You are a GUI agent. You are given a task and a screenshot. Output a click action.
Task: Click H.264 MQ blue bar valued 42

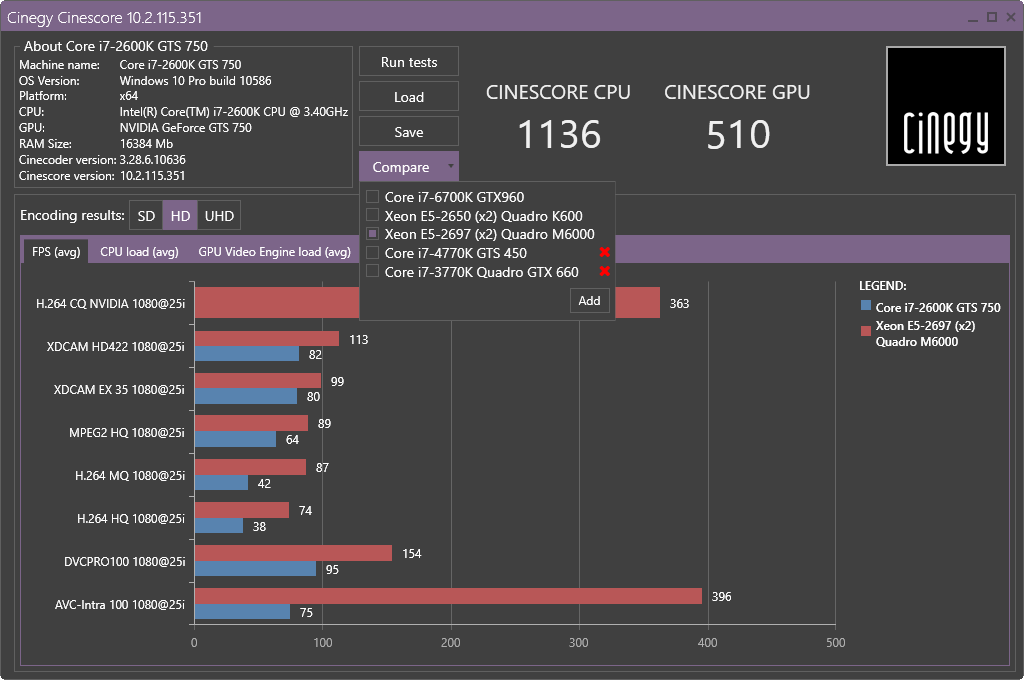[x=221, y=483]
